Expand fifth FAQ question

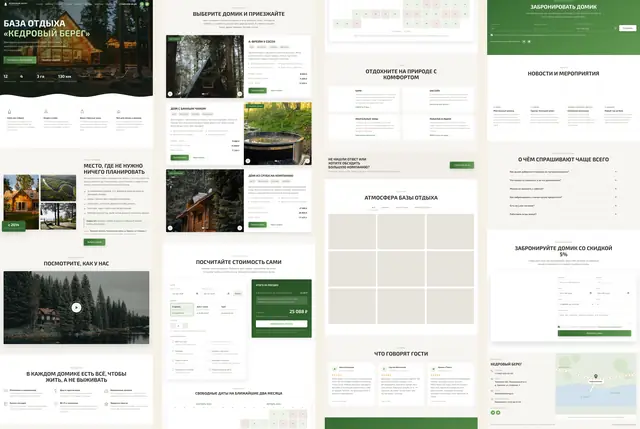563,206
